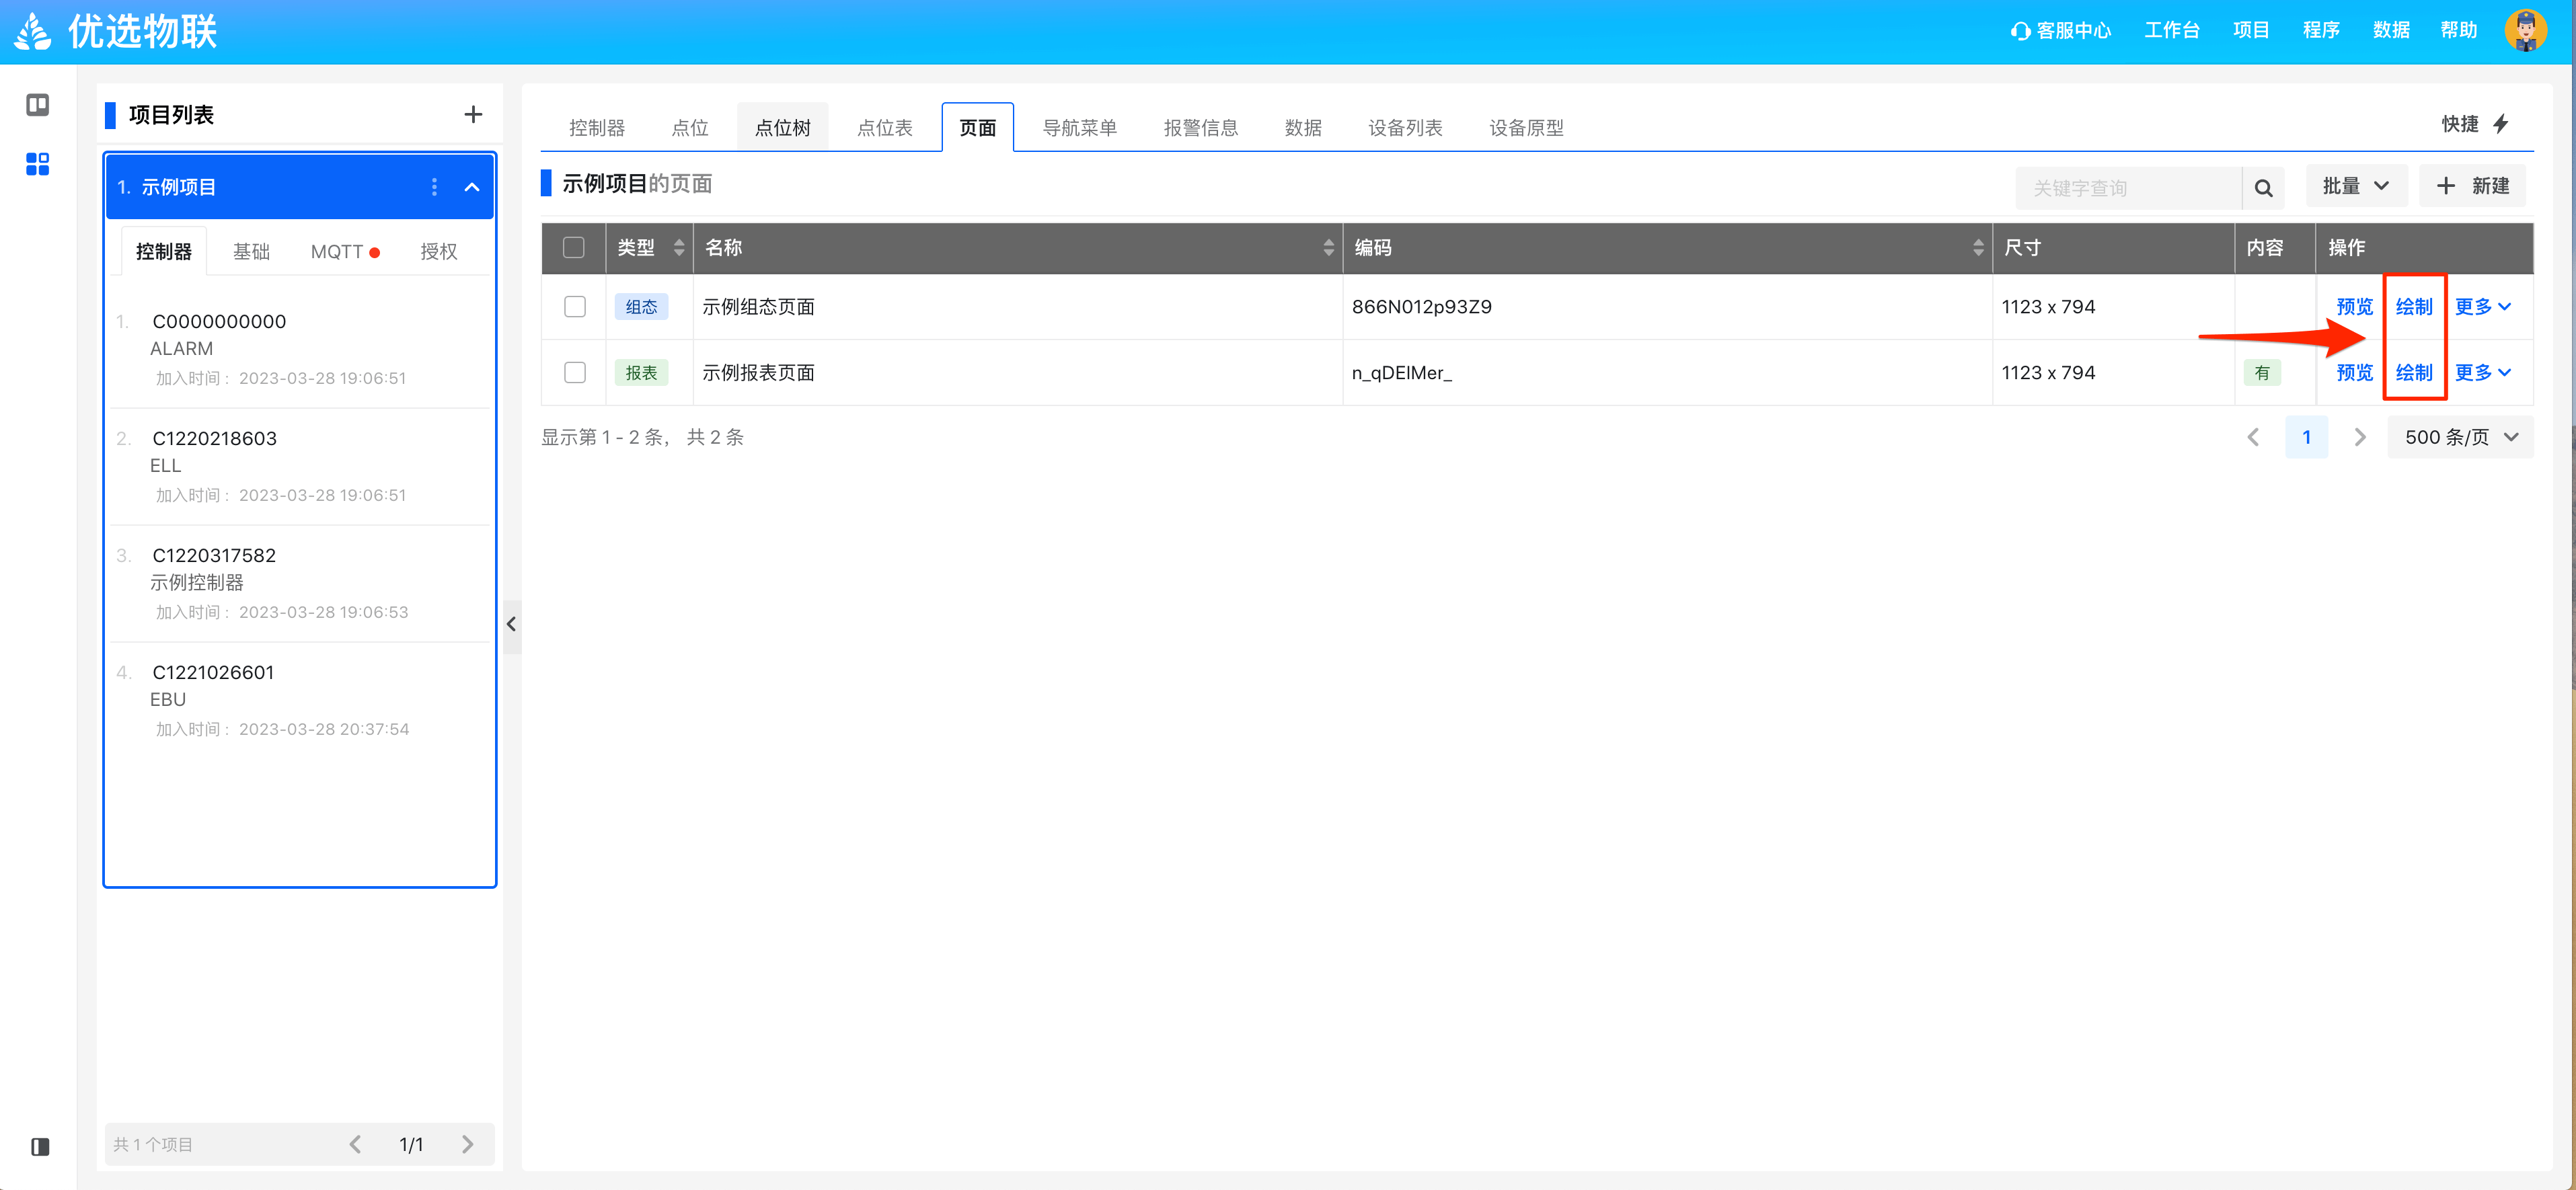Screen dimensions: 2576x1190
Task: Click the 报表 type tag
Action: pos(641,373)
